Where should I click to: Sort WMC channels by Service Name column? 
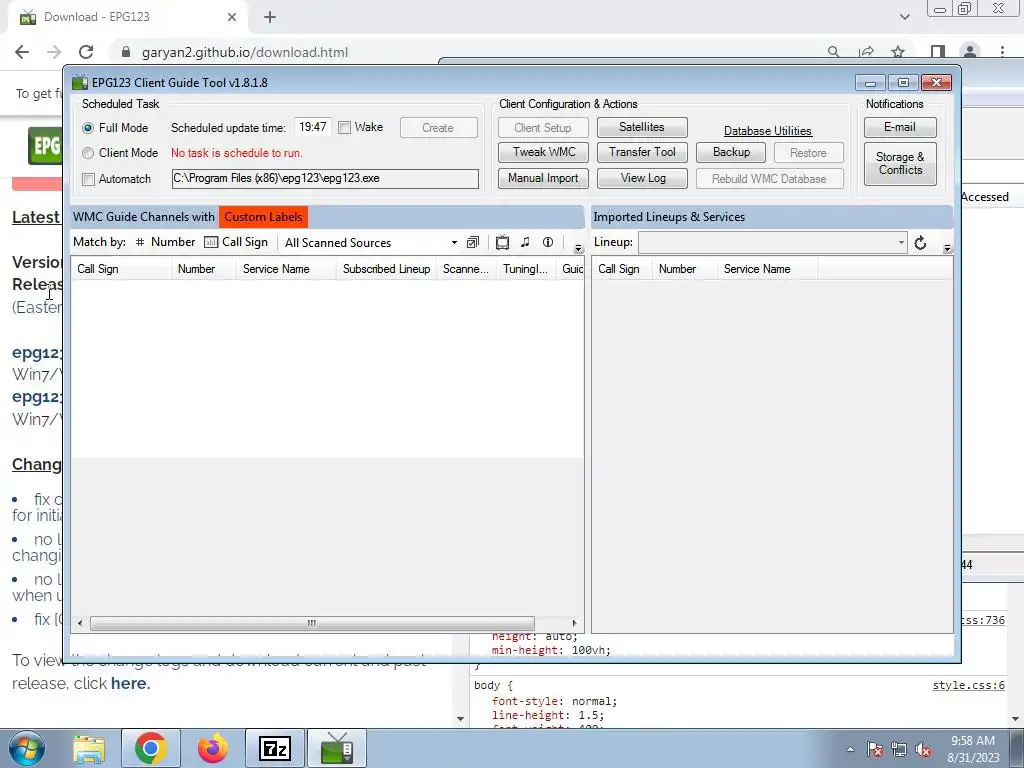pyautogui.click(x=286, y=269)
